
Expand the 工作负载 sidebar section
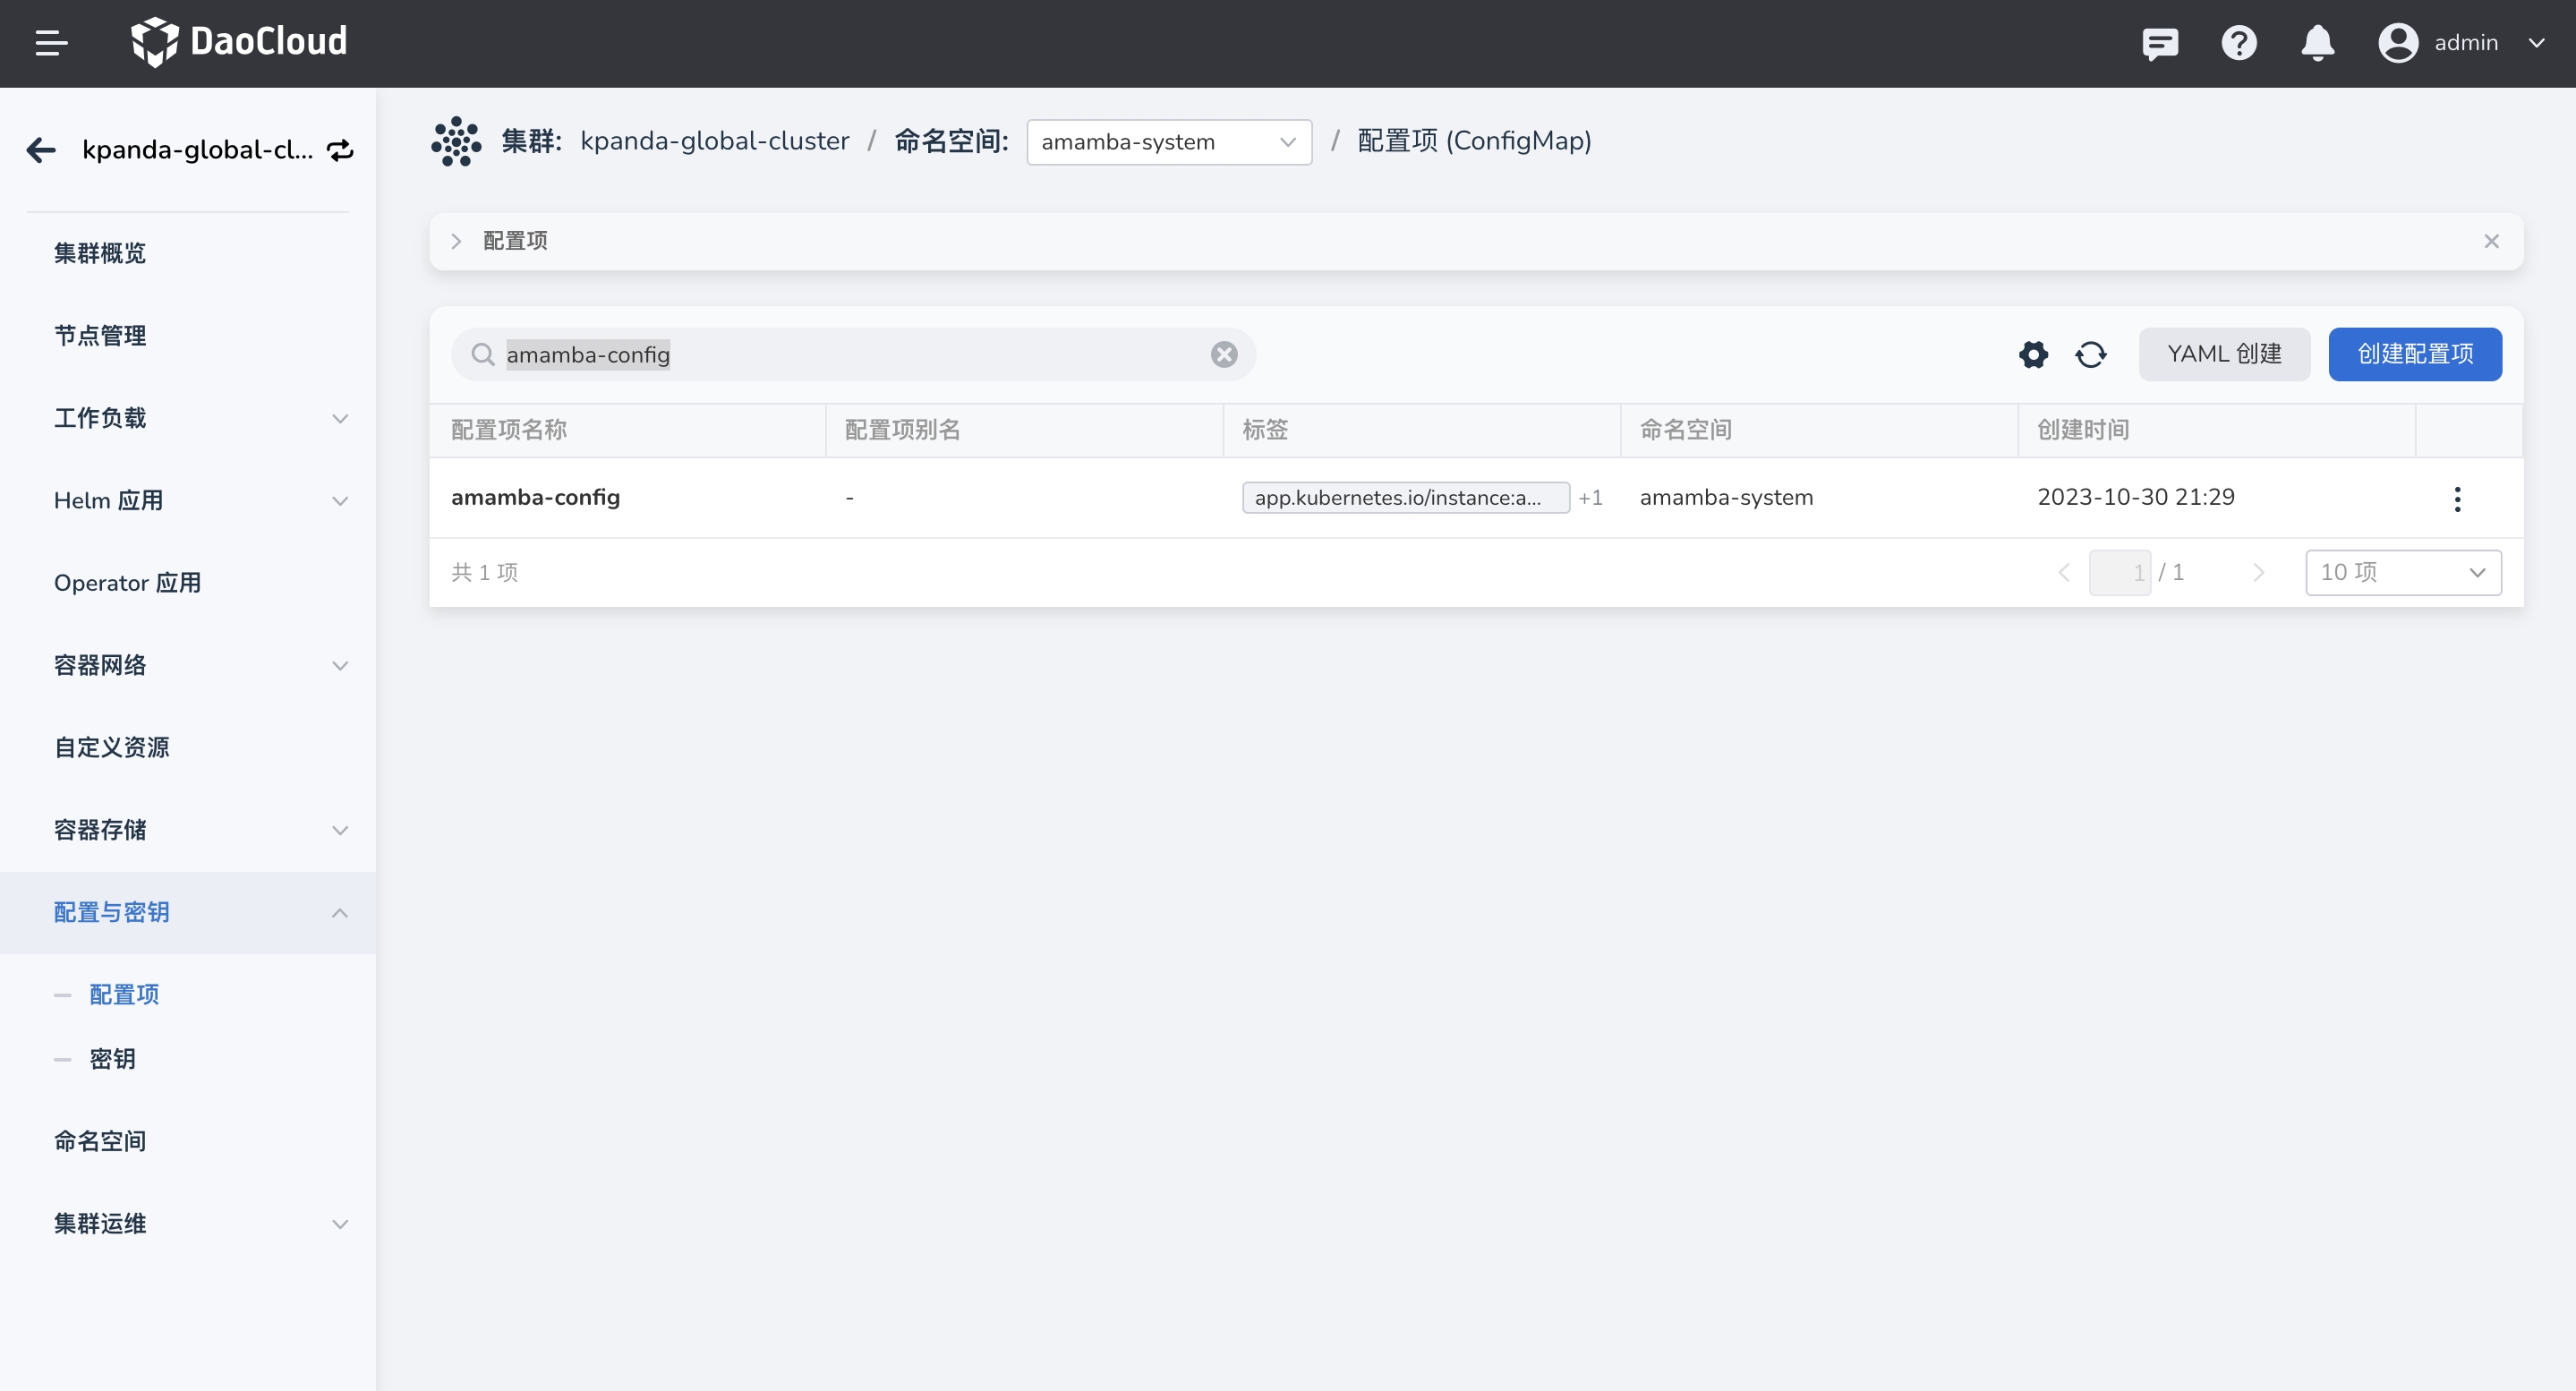pyautogui.click(x=339, y=418)
